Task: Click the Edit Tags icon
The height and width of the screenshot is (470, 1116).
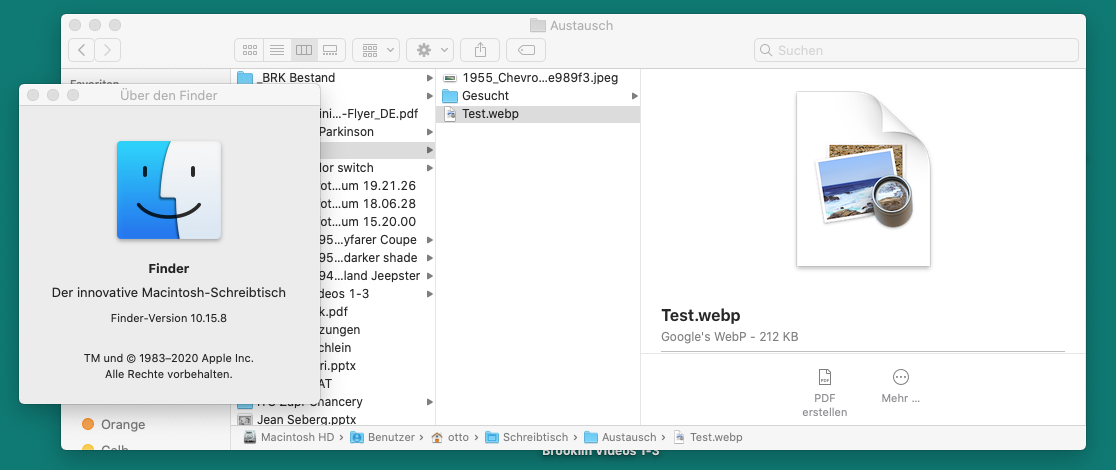Action: [x=526, y=49]
